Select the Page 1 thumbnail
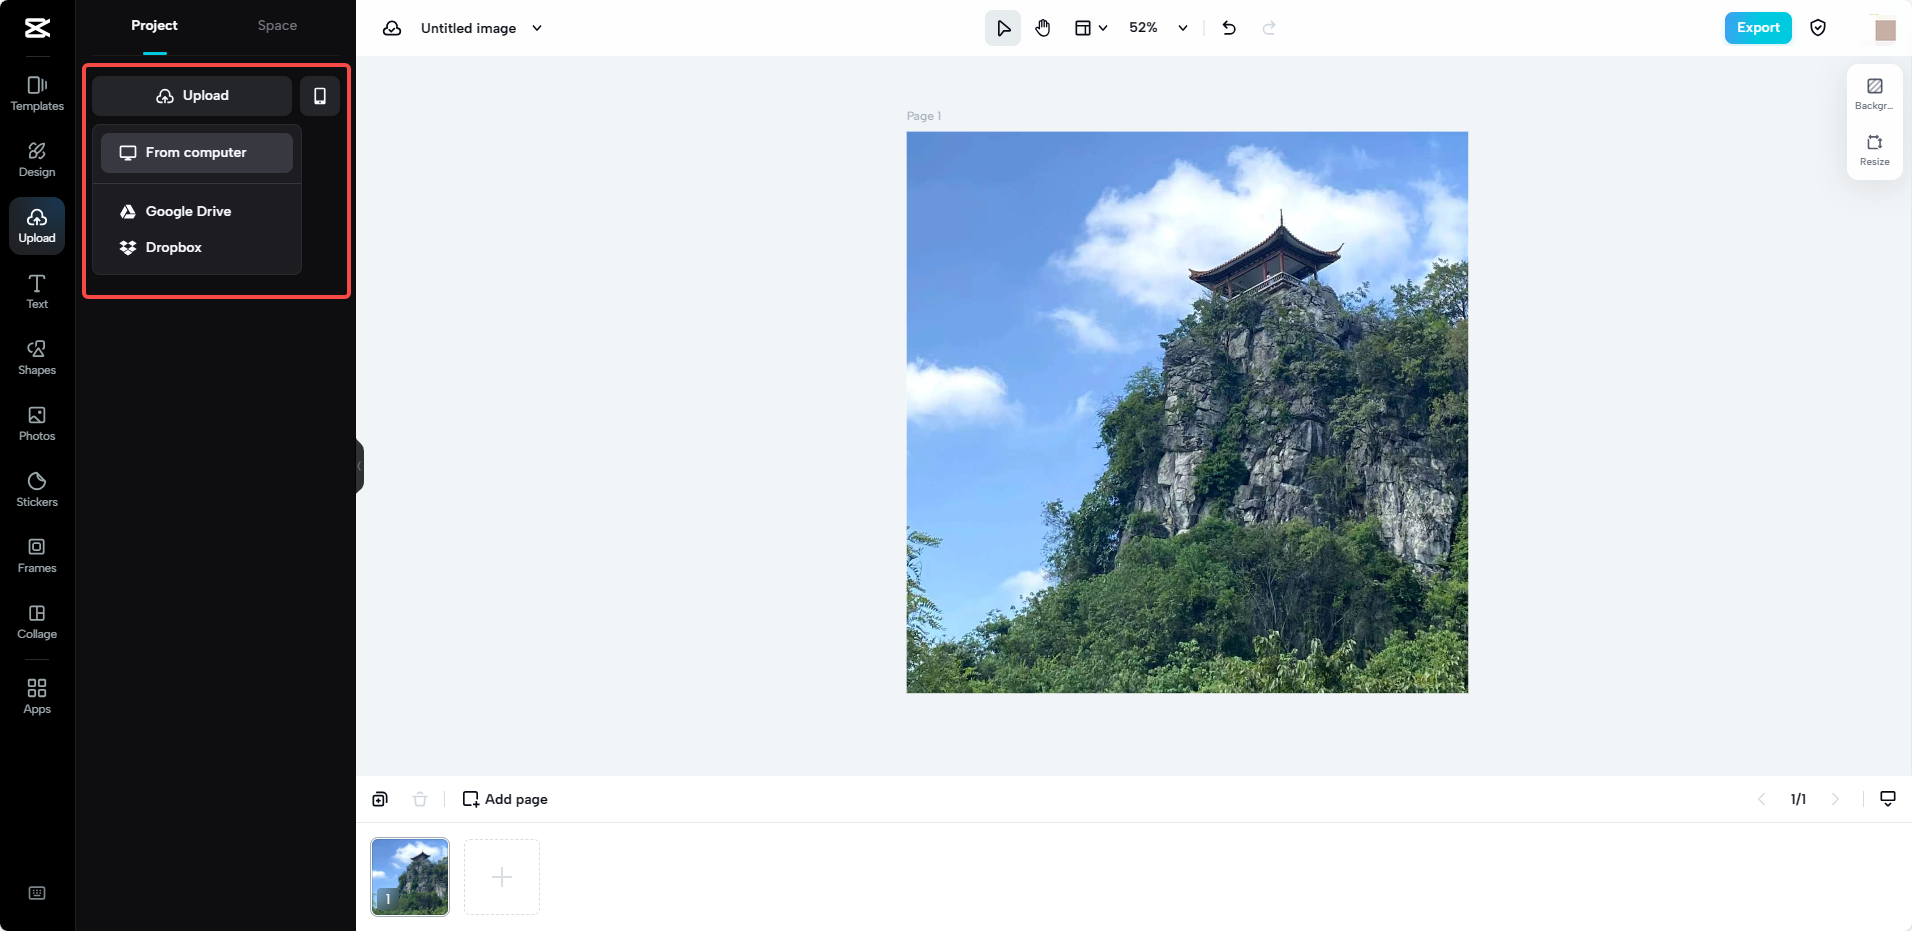The width and height of the screenshot is (1912, 931). coord(409,876)
